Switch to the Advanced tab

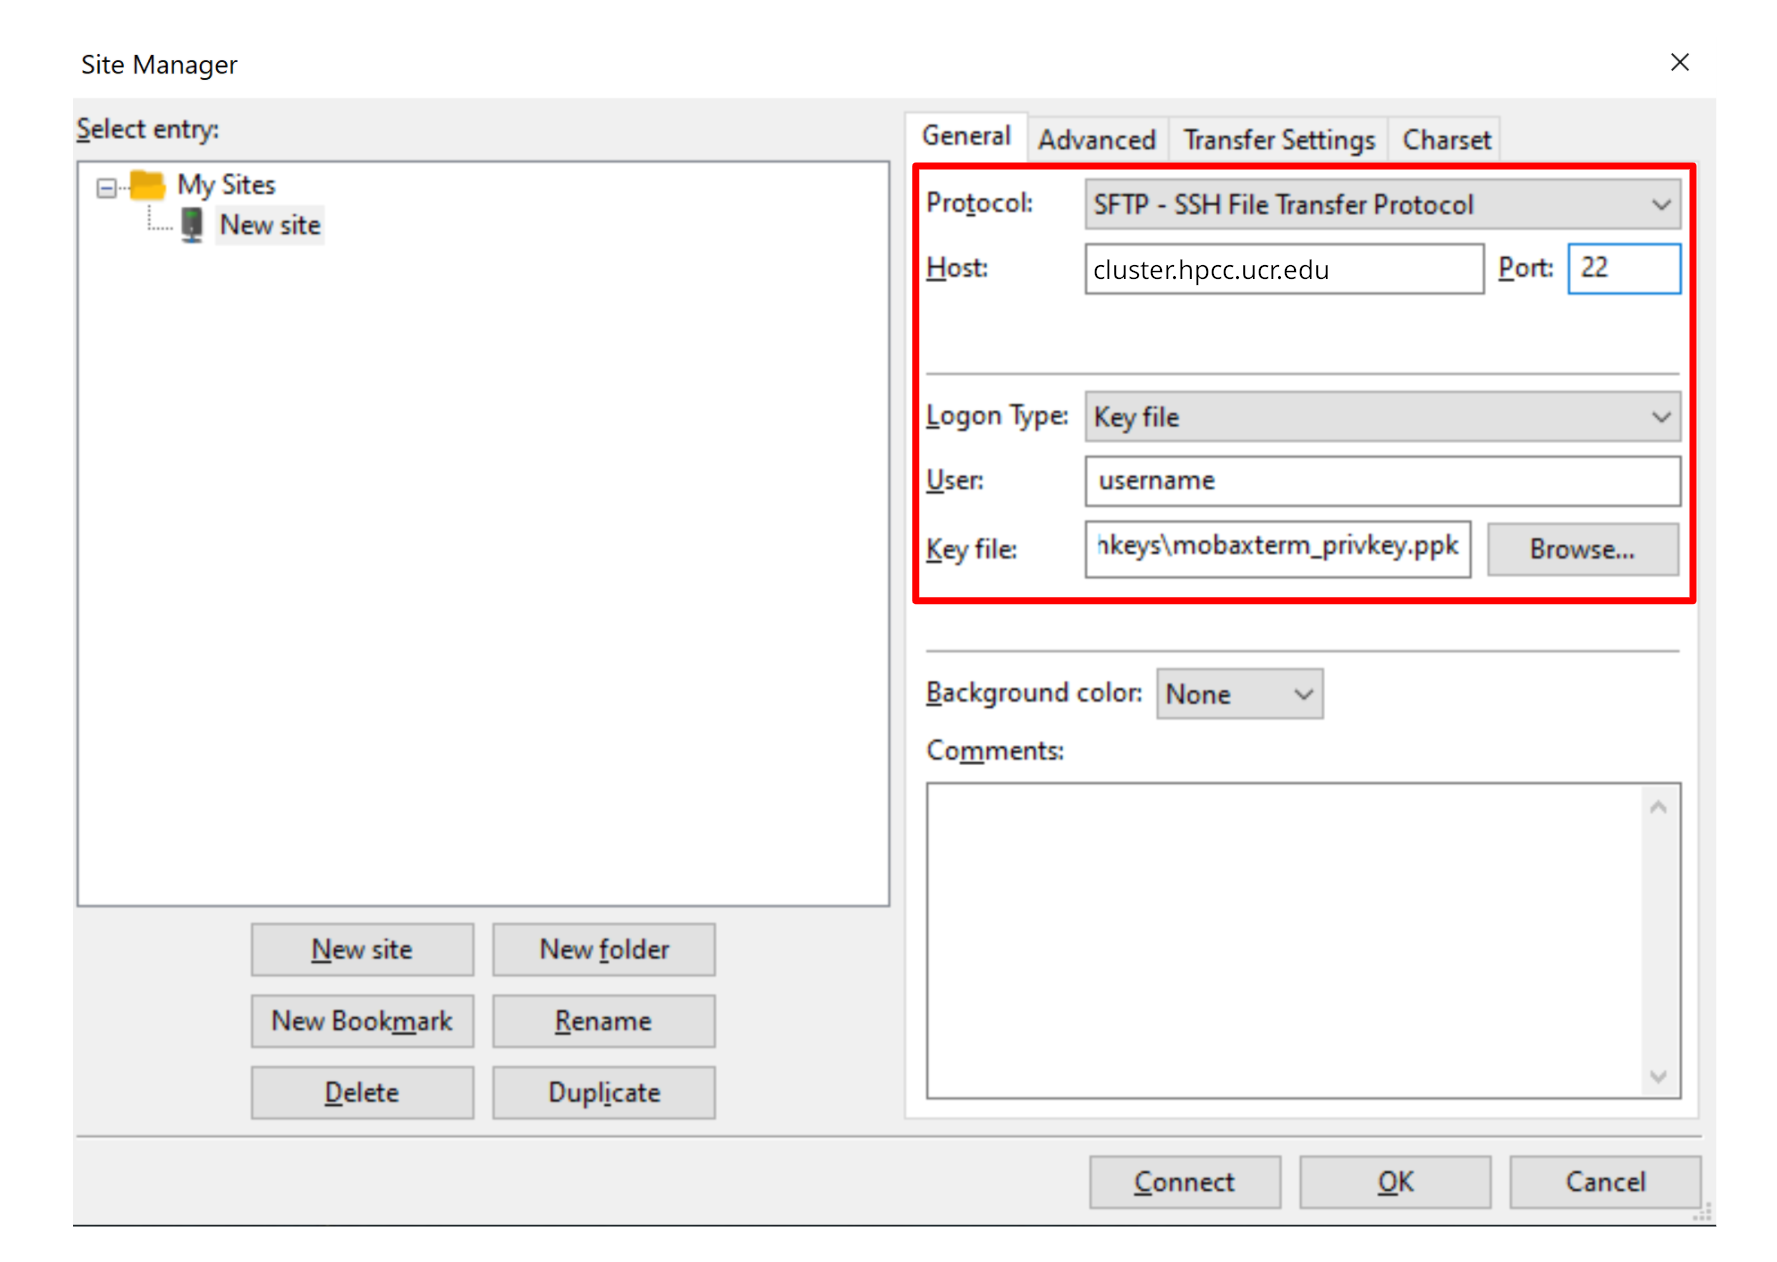1097,139
